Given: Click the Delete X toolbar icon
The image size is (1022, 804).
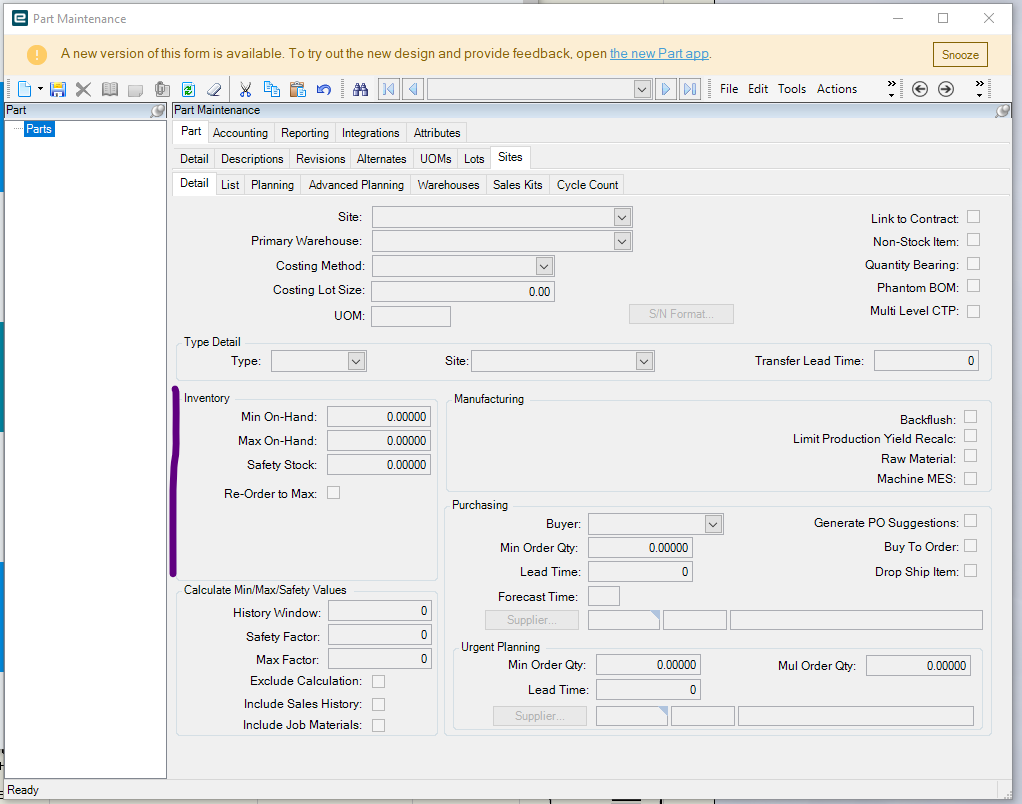Looking at the screenshot, I should (83, 89).
